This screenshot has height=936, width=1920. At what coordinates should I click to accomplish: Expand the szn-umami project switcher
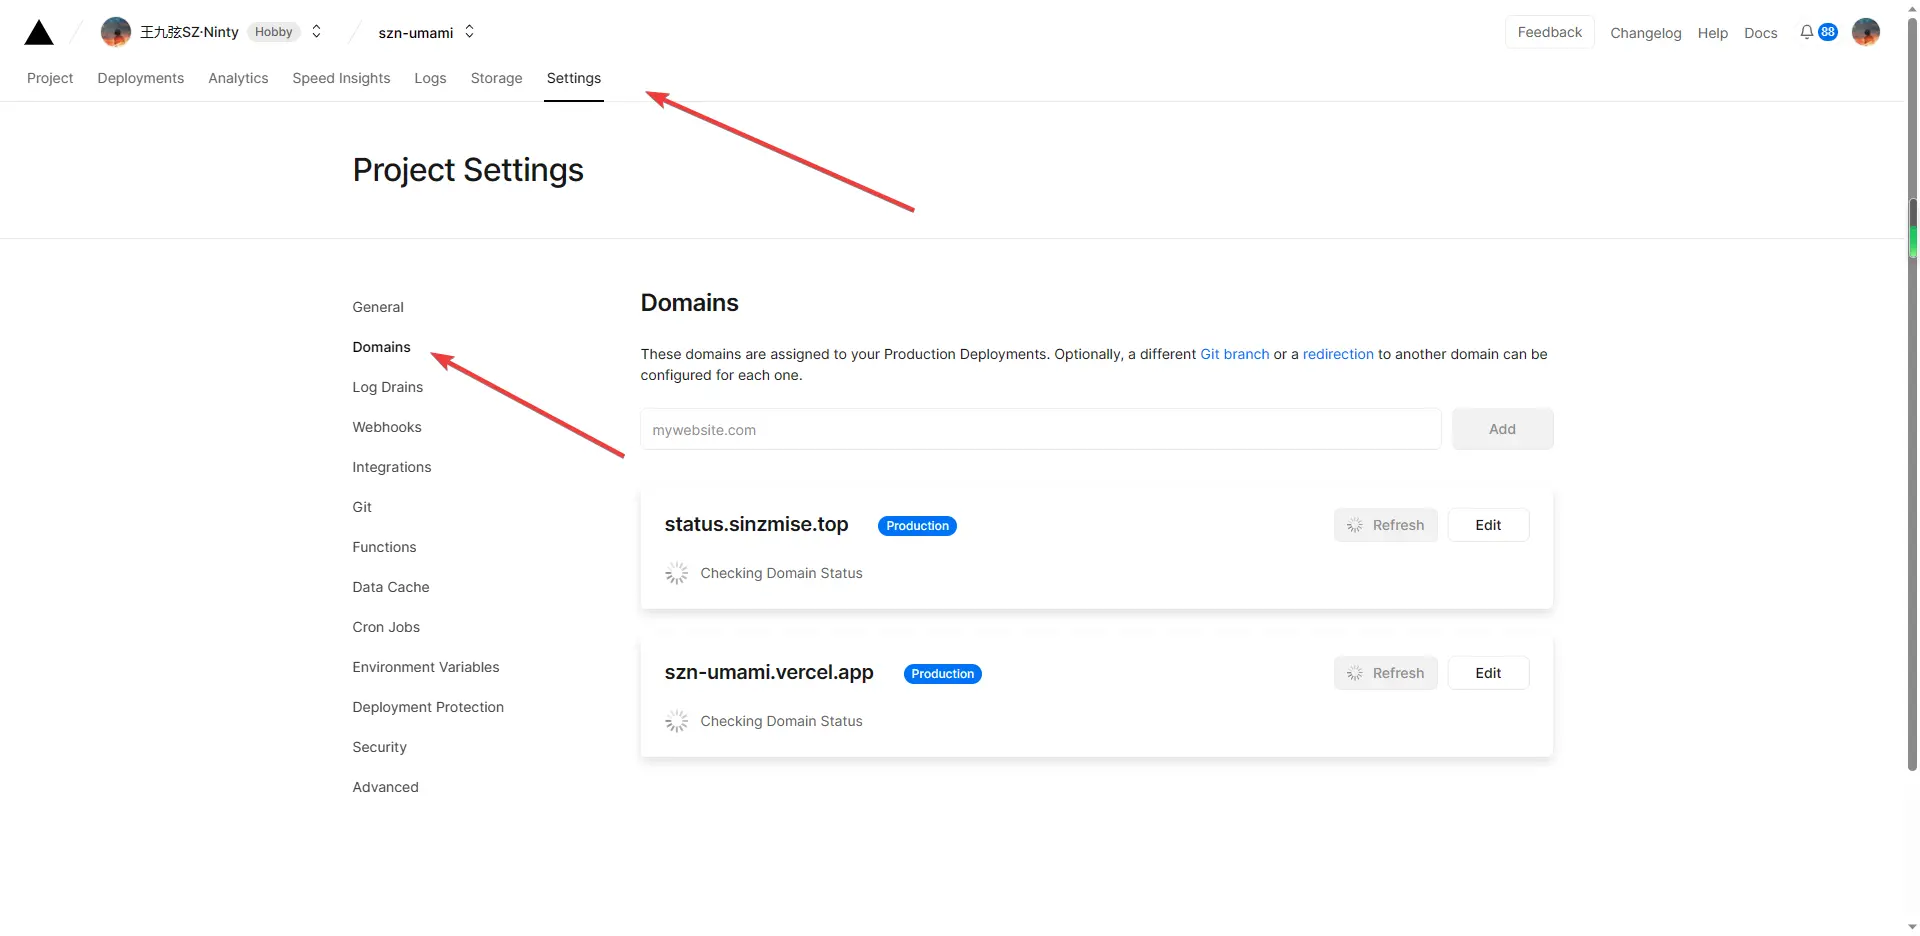(x=469, y=32)
